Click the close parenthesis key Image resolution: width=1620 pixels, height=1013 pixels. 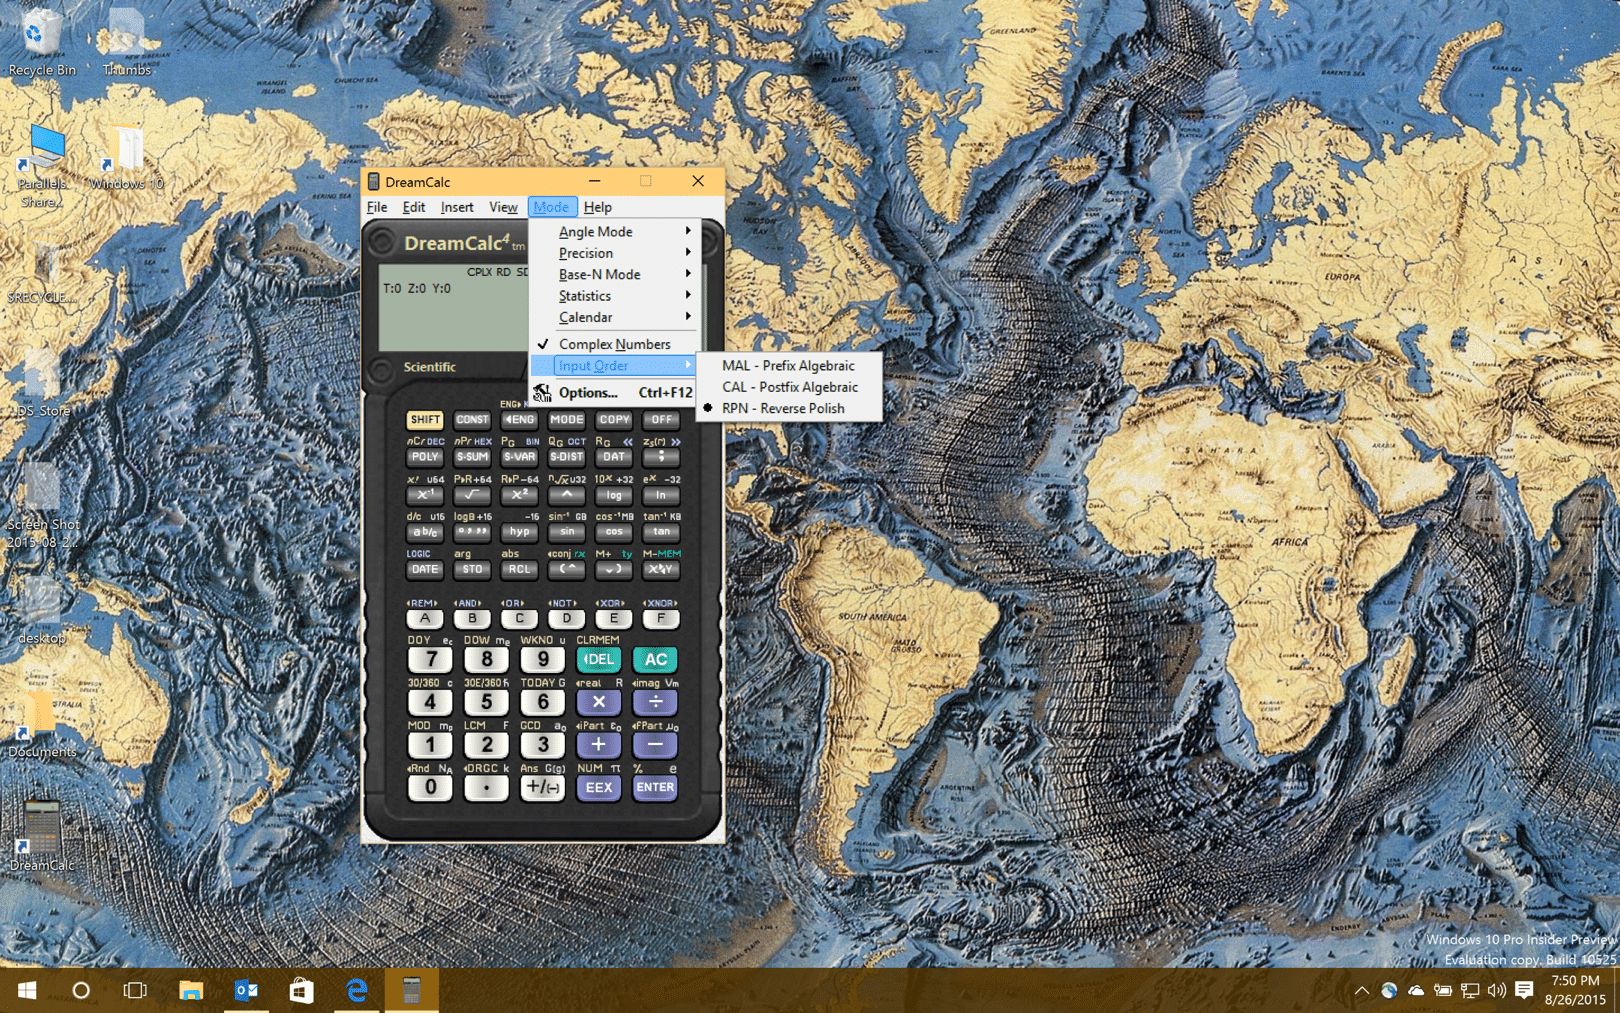613,569
